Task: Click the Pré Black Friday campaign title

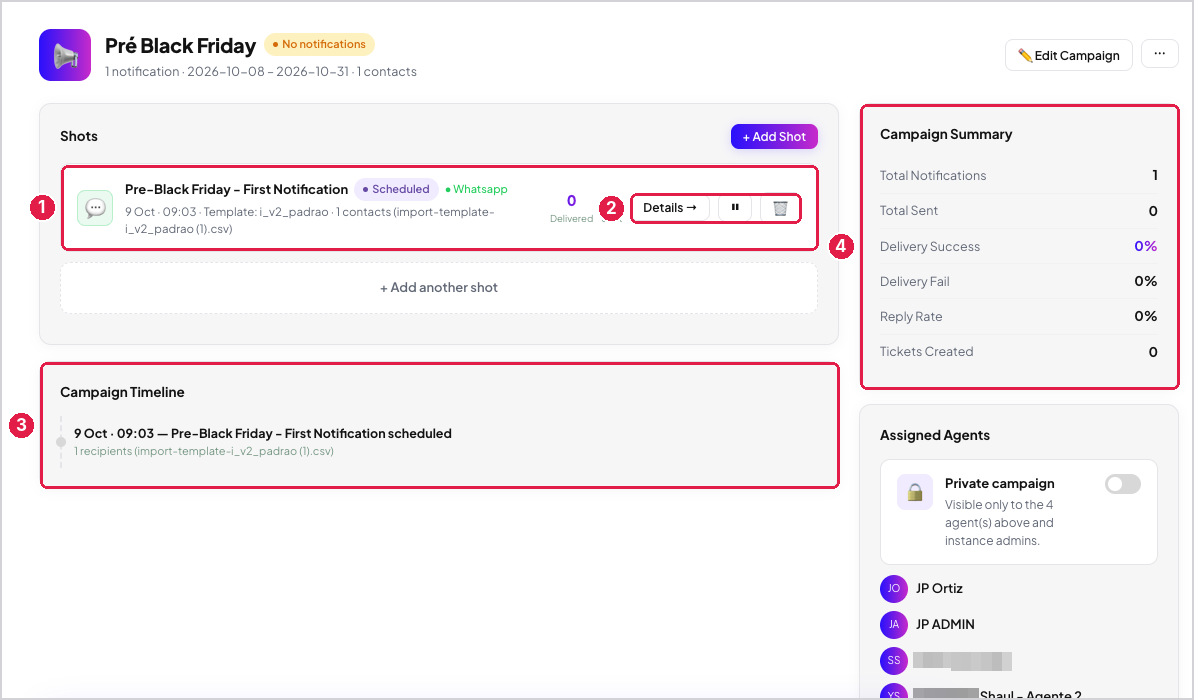Action: pyautogui.click(x=180, y=46)
